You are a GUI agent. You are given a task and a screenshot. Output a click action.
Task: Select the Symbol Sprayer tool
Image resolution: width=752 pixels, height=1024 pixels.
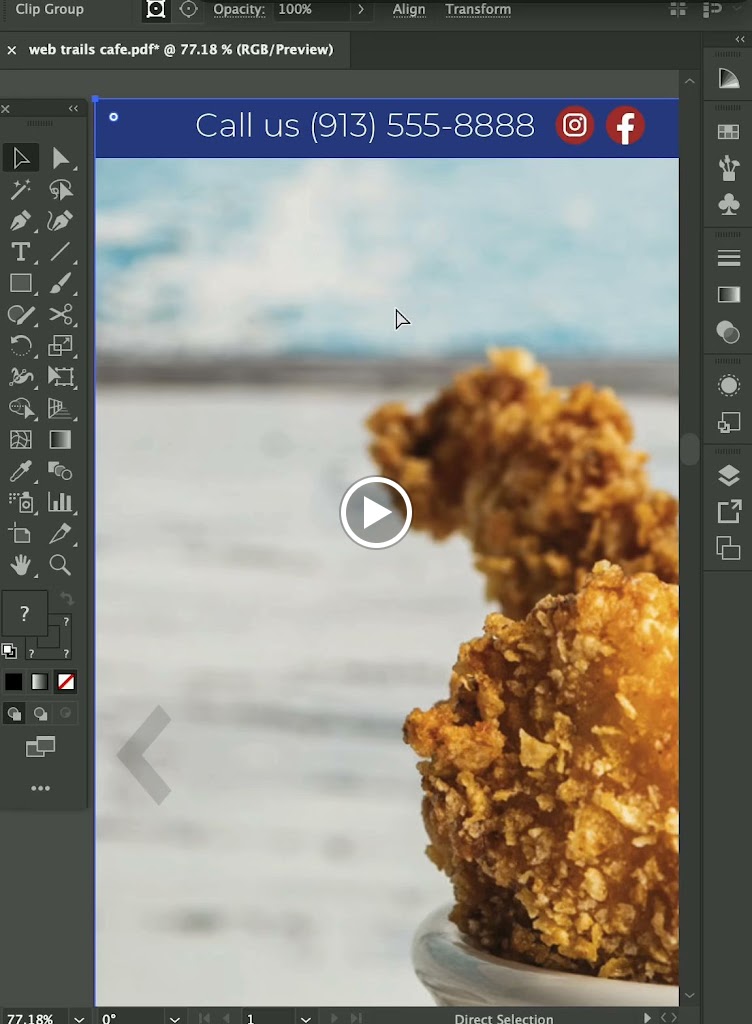21,502
